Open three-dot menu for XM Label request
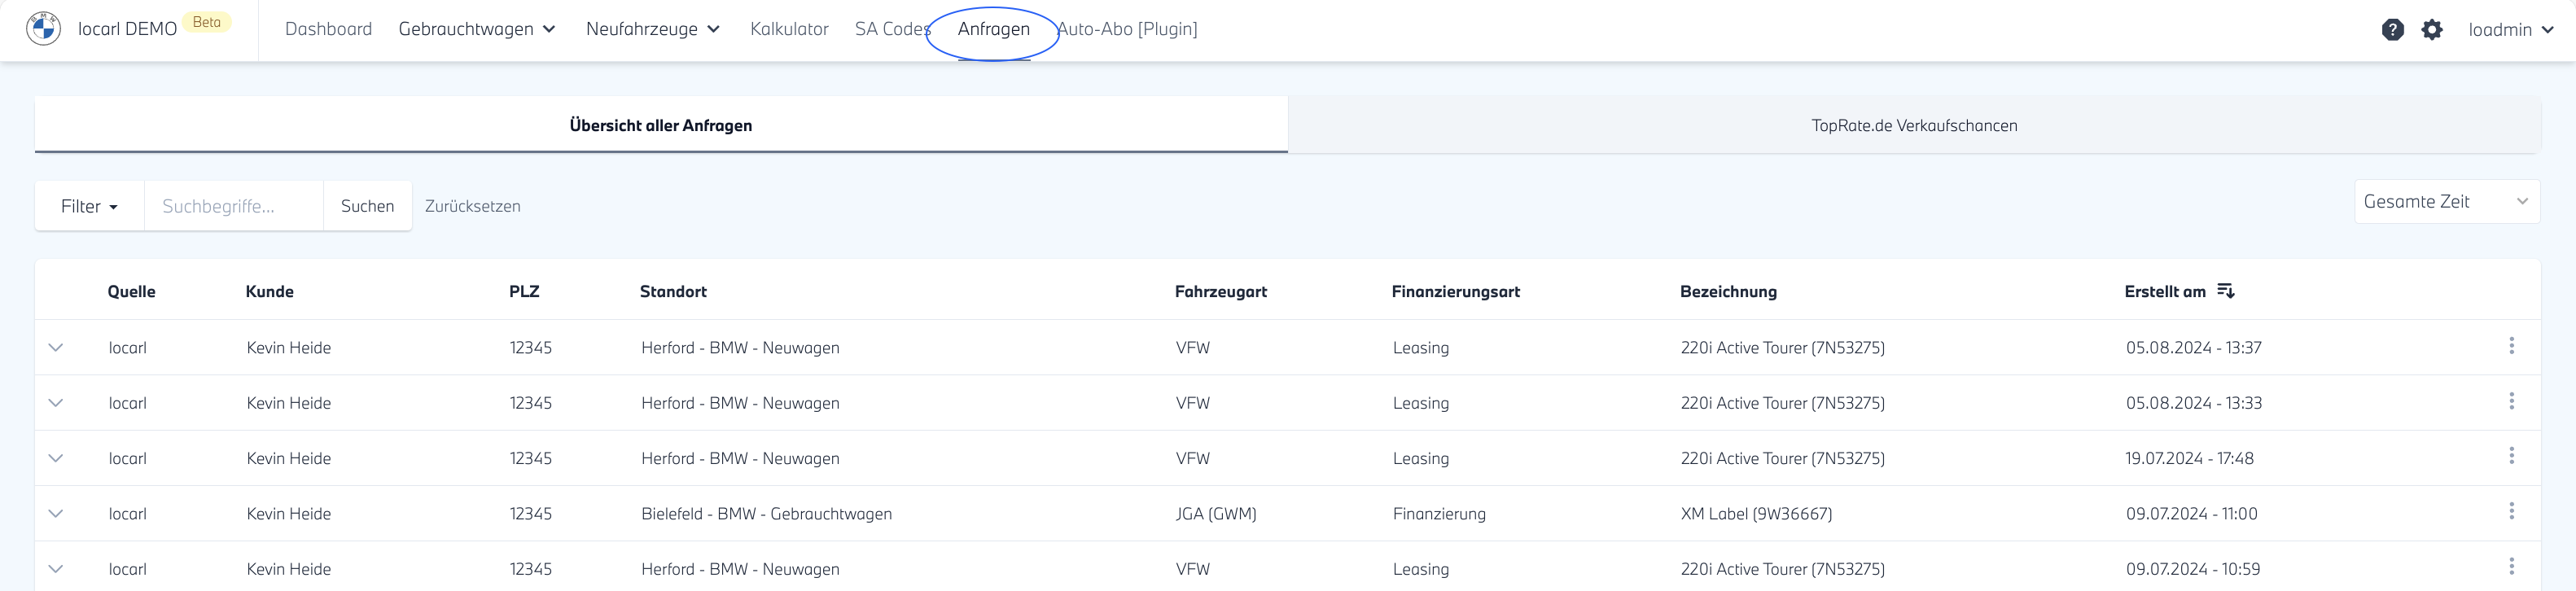Screen dimensions: 2576x591 (2511, 512)
